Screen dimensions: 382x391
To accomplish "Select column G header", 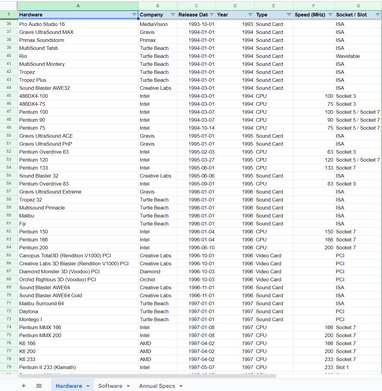I will pos(358,6).
